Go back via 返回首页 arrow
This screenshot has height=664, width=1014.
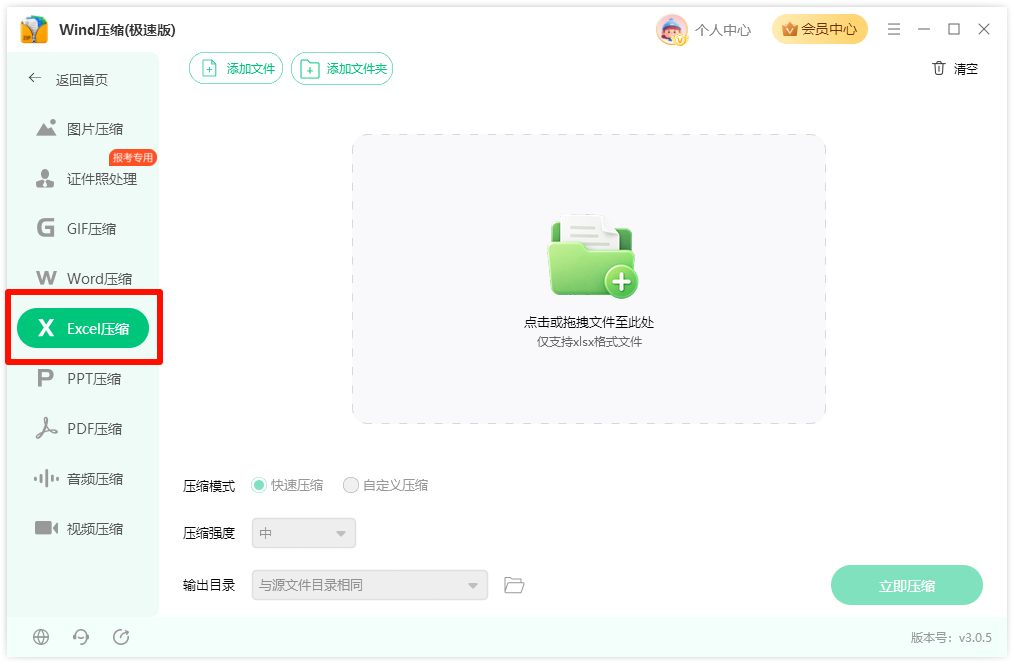pyautogui.click(x=35, y=78)
